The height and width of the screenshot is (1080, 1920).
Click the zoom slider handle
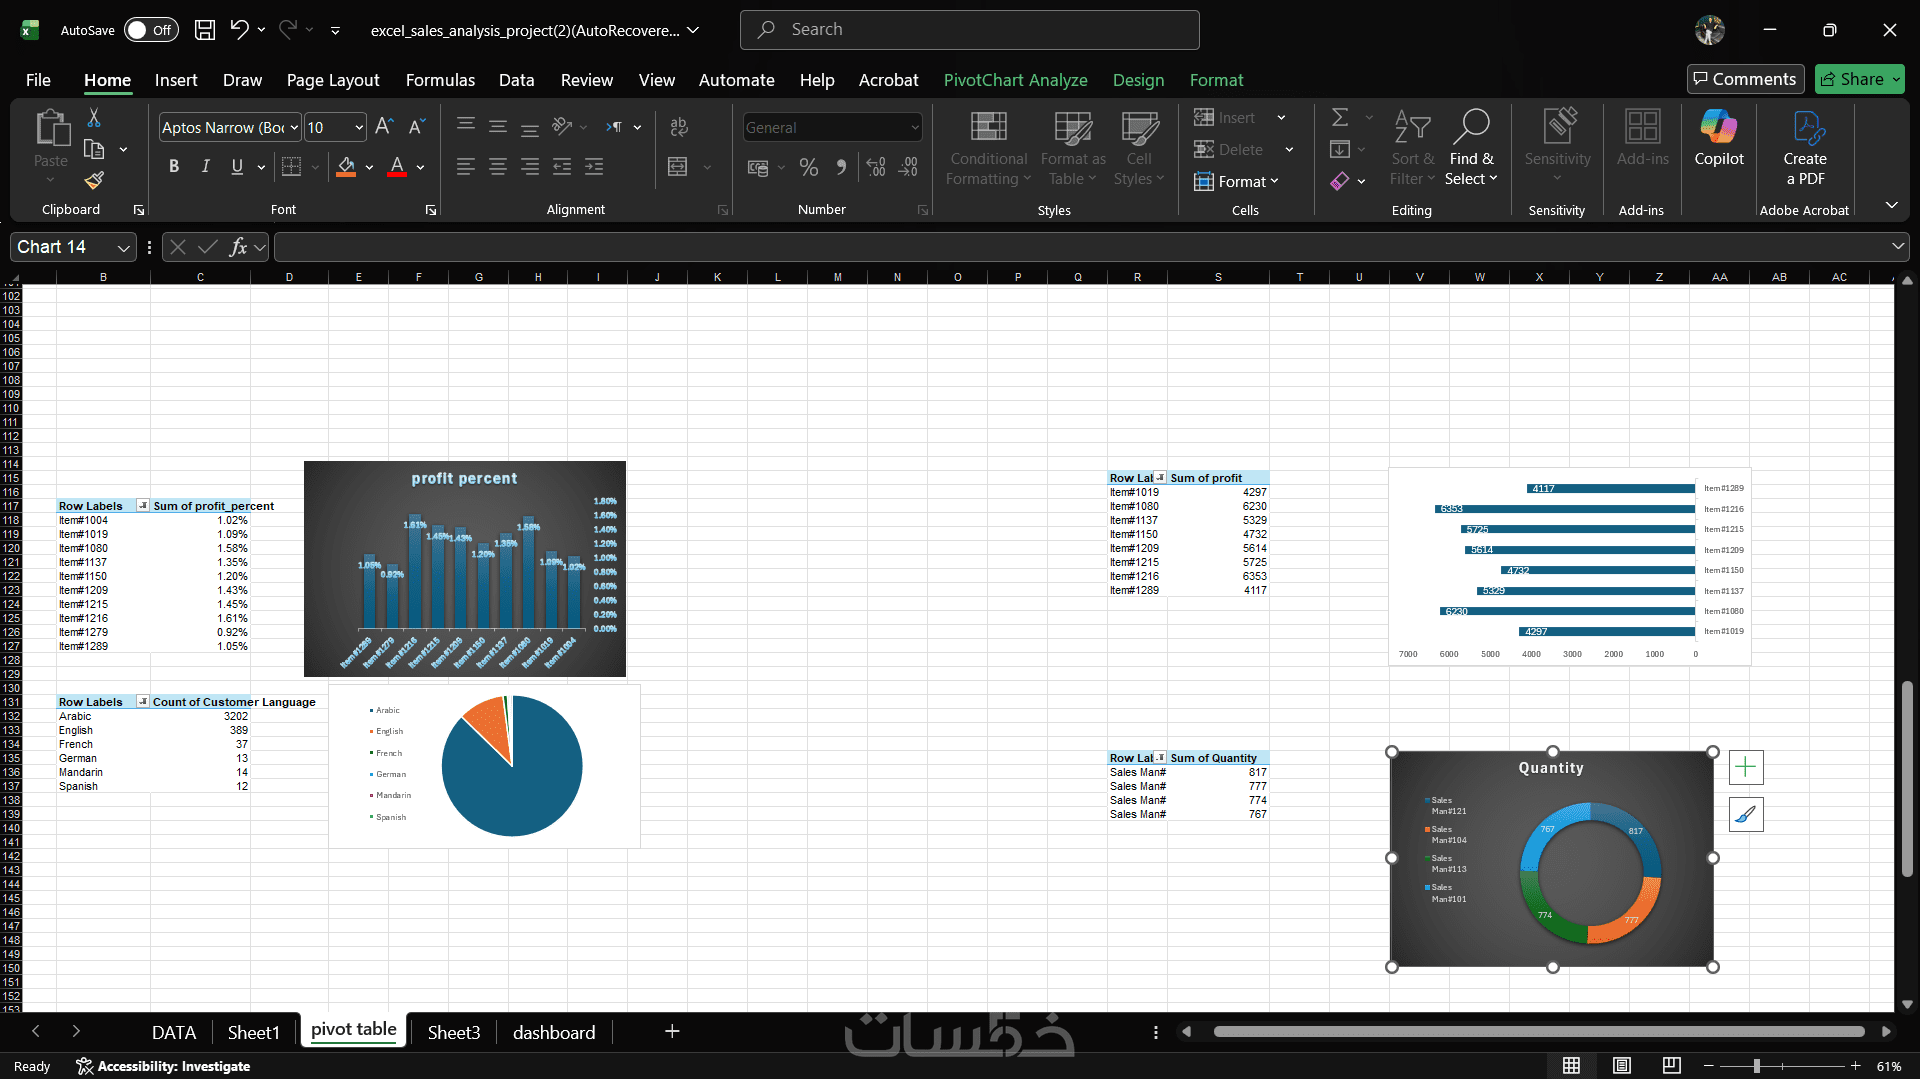pos(1756,1066)
